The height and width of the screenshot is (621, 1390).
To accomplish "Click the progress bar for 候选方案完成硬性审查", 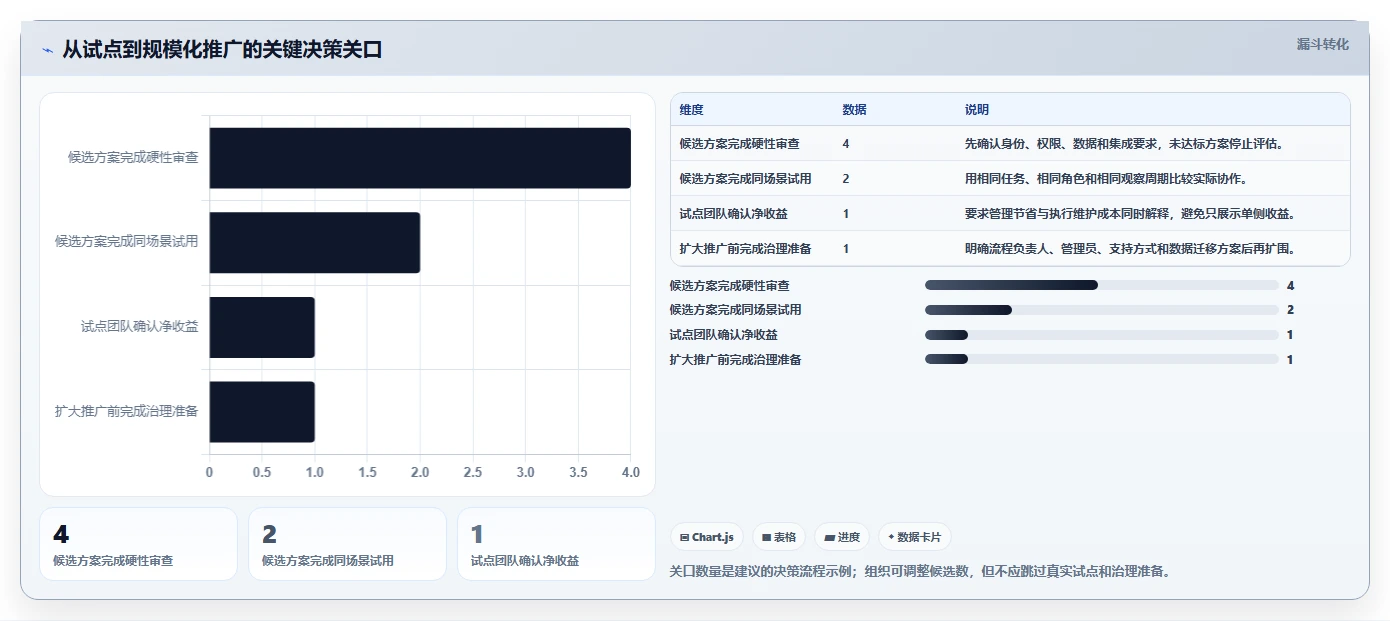I will (1102, 285).
